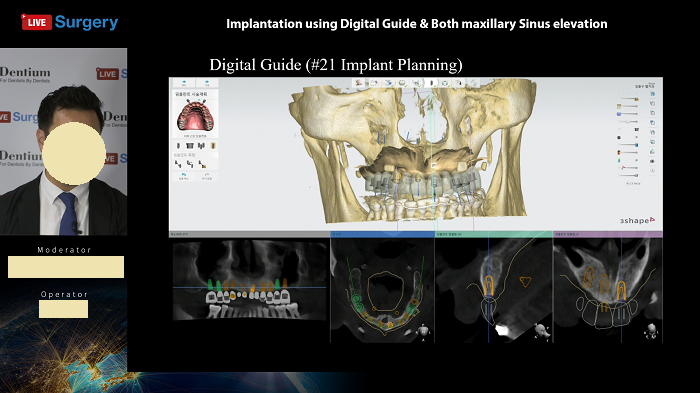Click the blue undo button in left panel
This screenshot has height=393, width=700.
pos(183,176)
